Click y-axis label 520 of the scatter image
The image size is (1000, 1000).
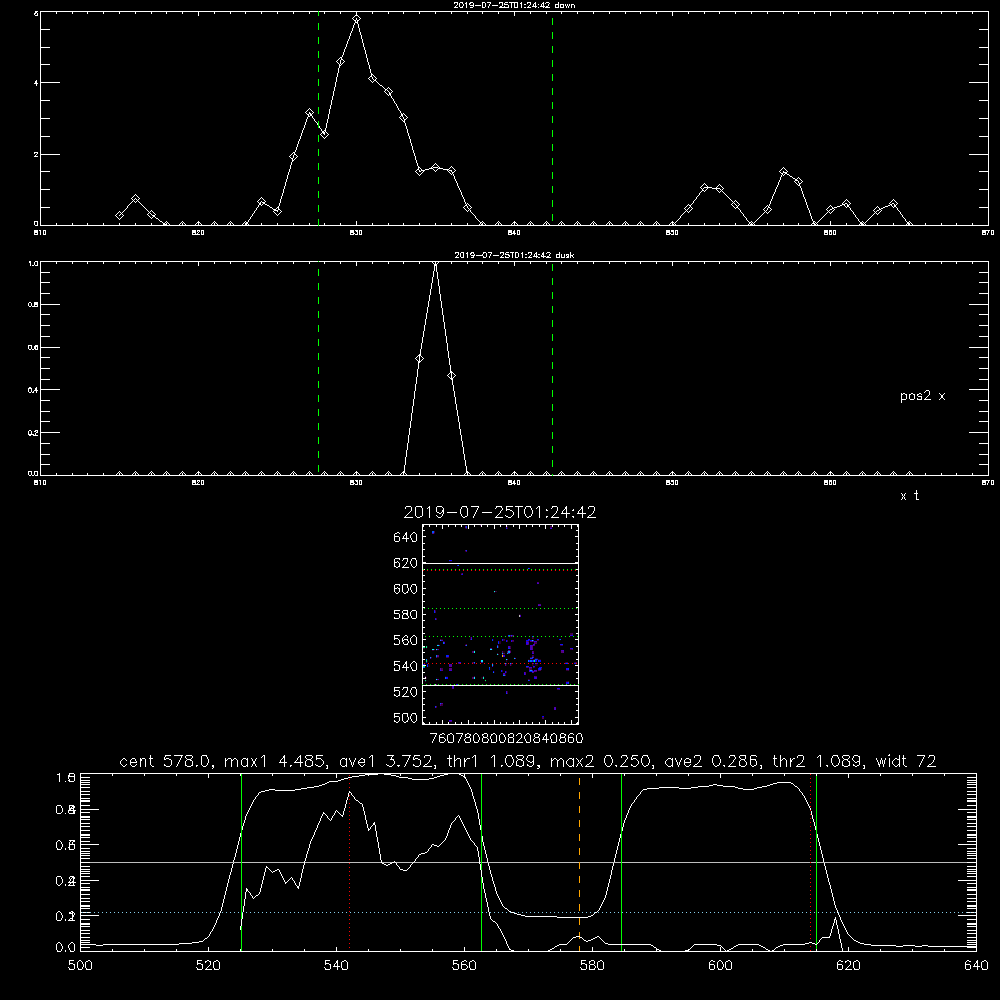click(x=406, y=692)
